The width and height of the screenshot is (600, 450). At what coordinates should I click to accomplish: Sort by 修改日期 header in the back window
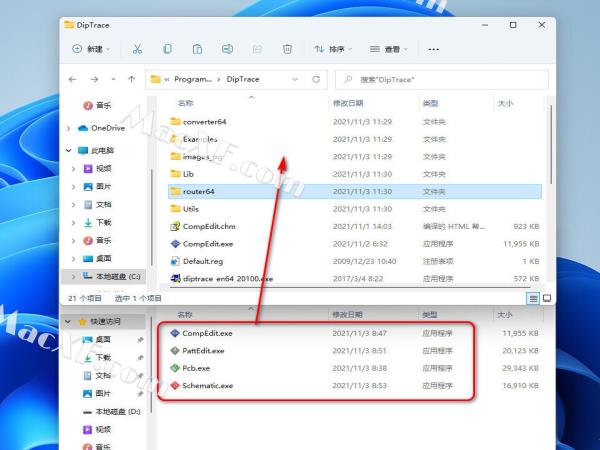coord(347,315)
